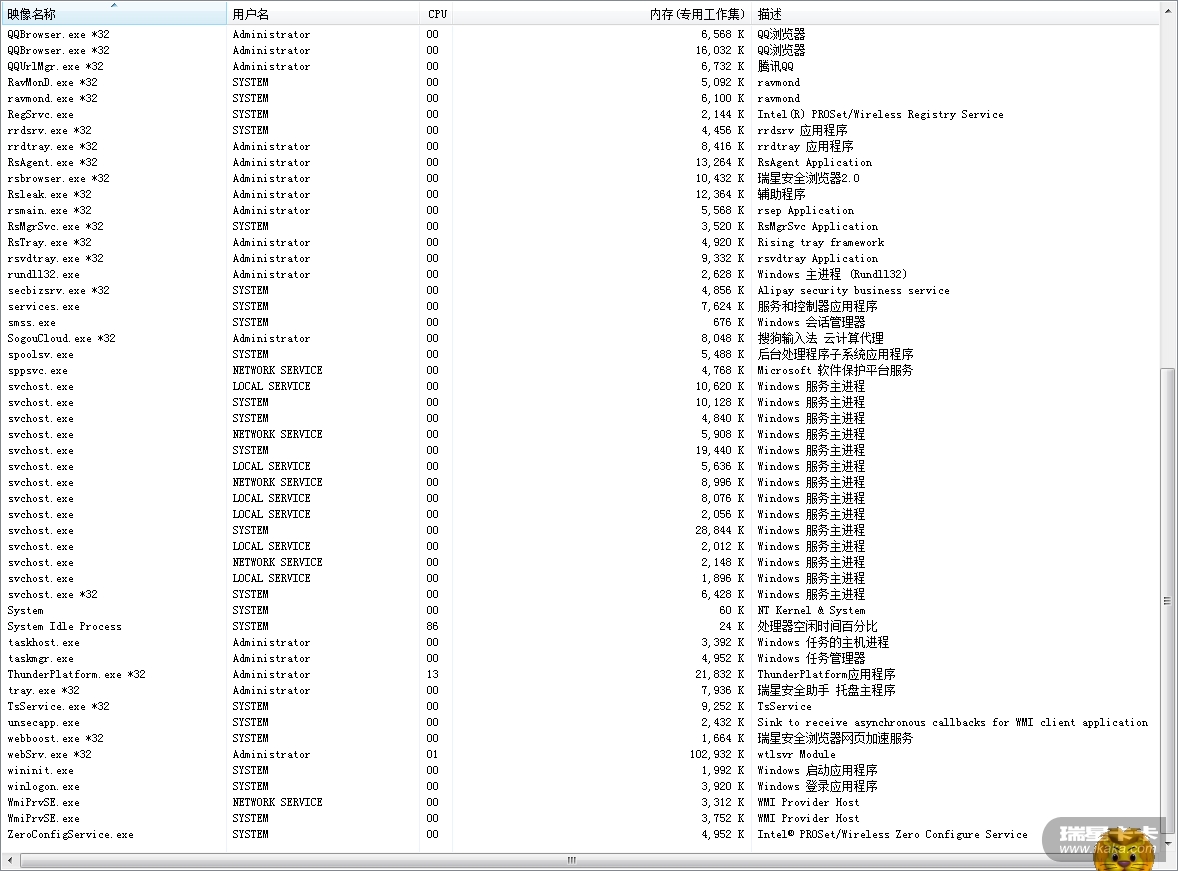Select System Idle Process row
The height and width of the screenshot is (871, 1178).
pyautogui.click(x=579, y=627)
